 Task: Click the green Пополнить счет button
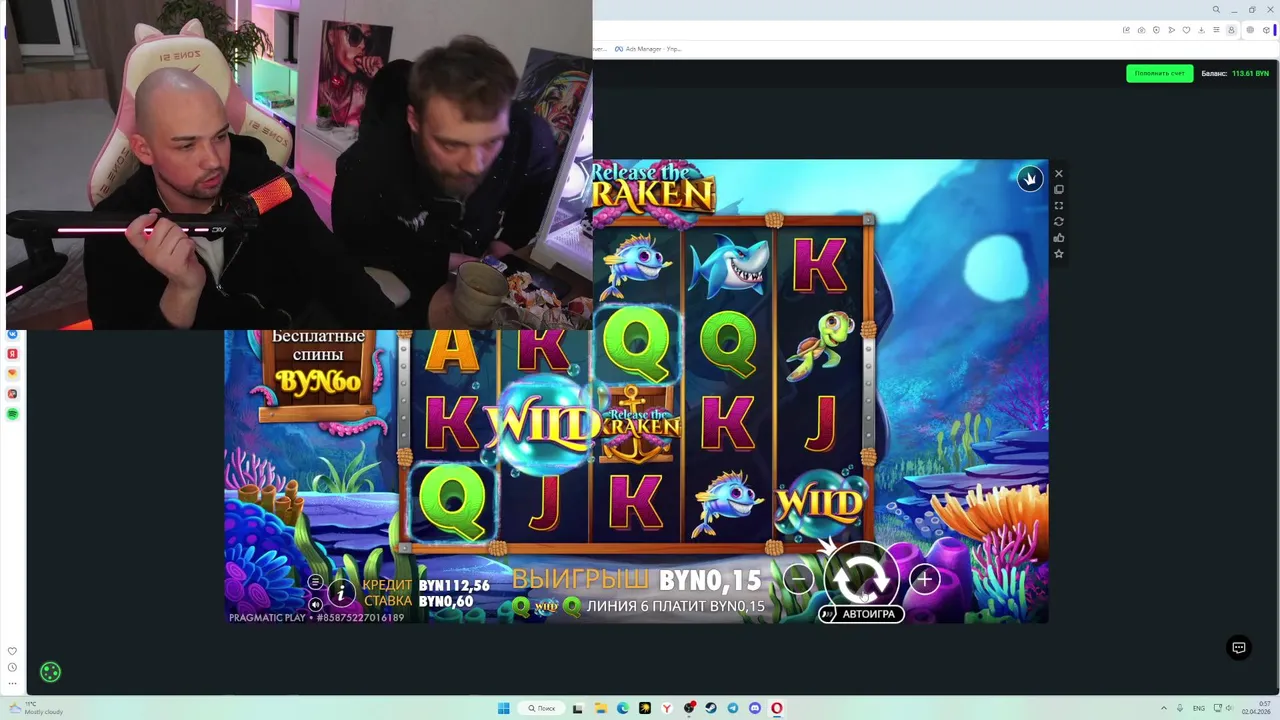[x=1160, y=73]
